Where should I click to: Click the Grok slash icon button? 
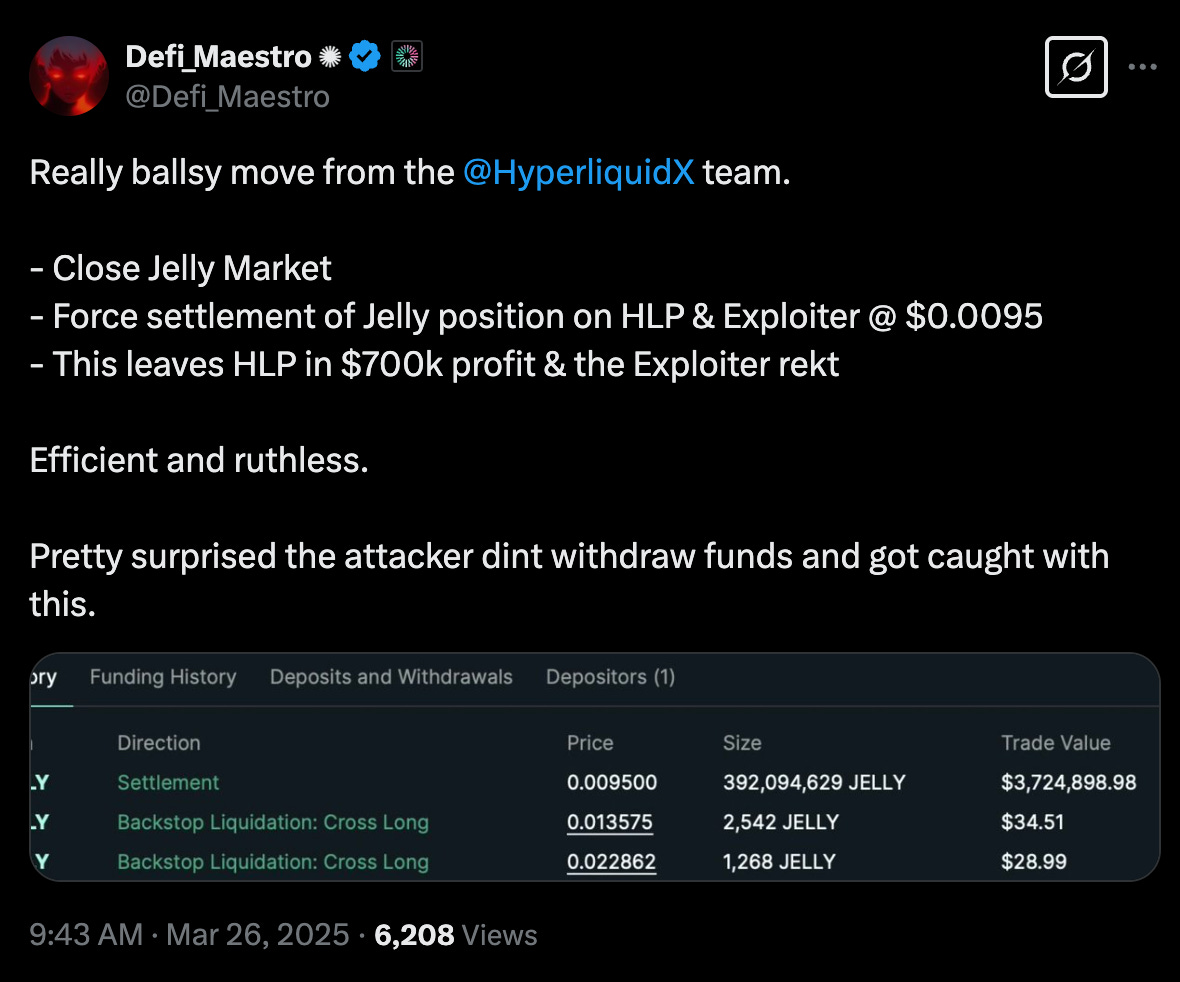(1076, 67)
